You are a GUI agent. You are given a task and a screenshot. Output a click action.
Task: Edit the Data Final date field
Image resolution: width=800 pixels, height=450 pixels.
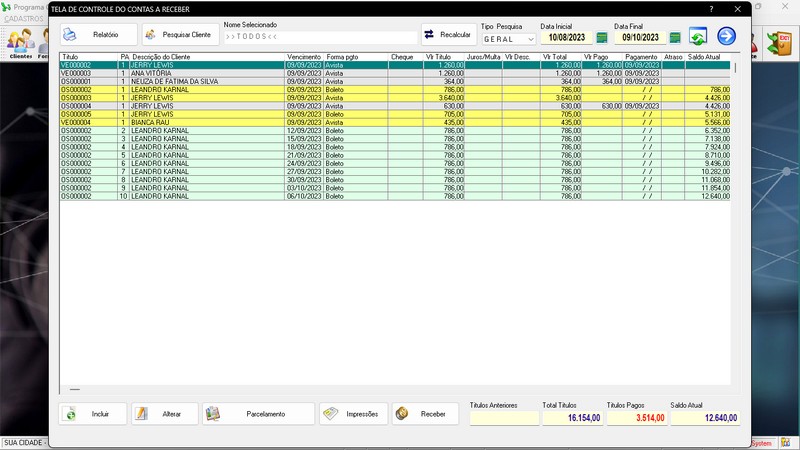click(640, 38)
